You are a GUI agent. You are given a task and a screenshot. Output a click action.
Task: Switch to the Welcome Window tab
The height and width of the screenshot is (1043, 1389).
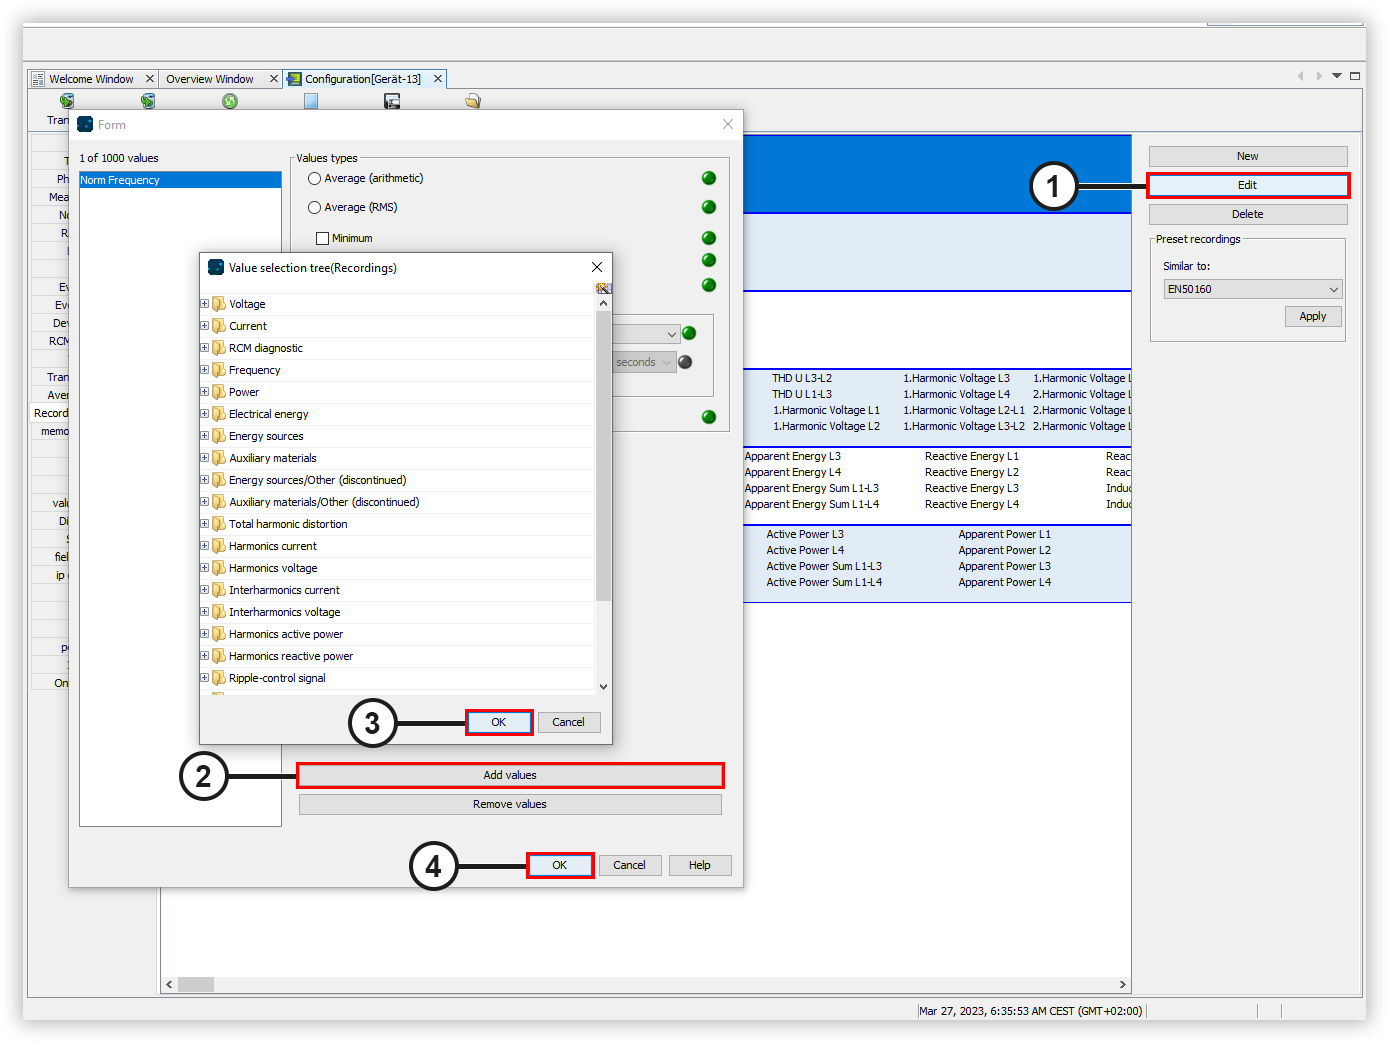[x=92, y=78]
